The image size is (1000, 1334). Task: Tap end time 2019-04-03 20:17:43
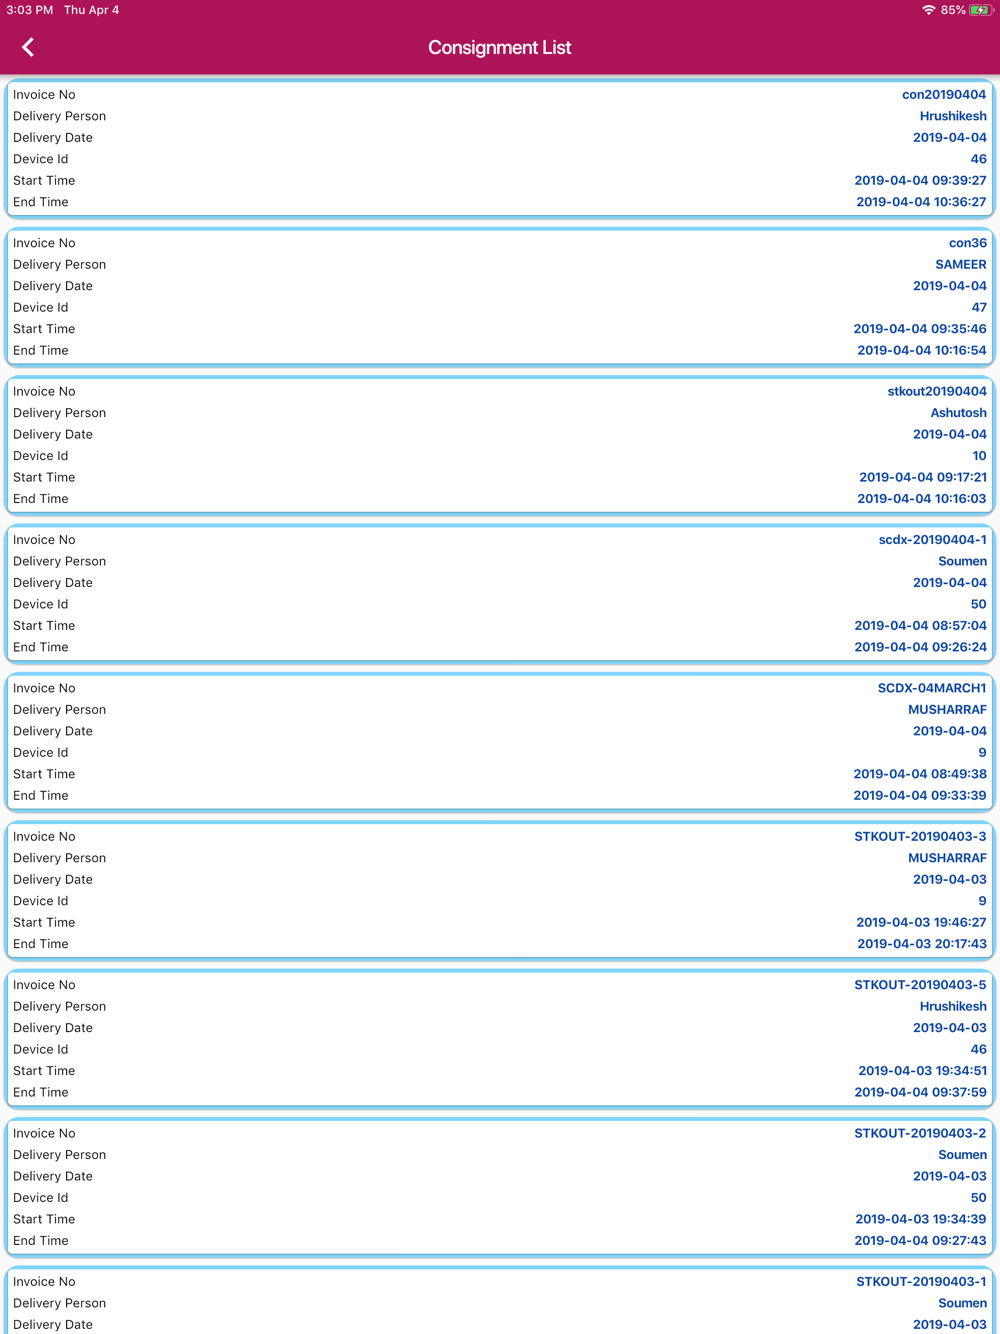pos(922,944)
